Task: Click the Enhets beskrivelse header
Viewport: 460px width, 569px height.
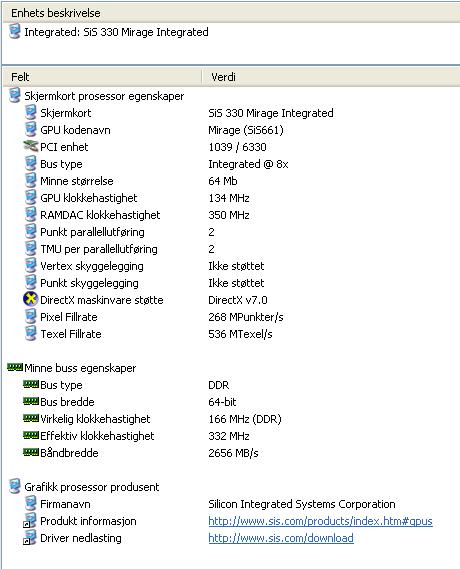Action: (x=231, y=13)
